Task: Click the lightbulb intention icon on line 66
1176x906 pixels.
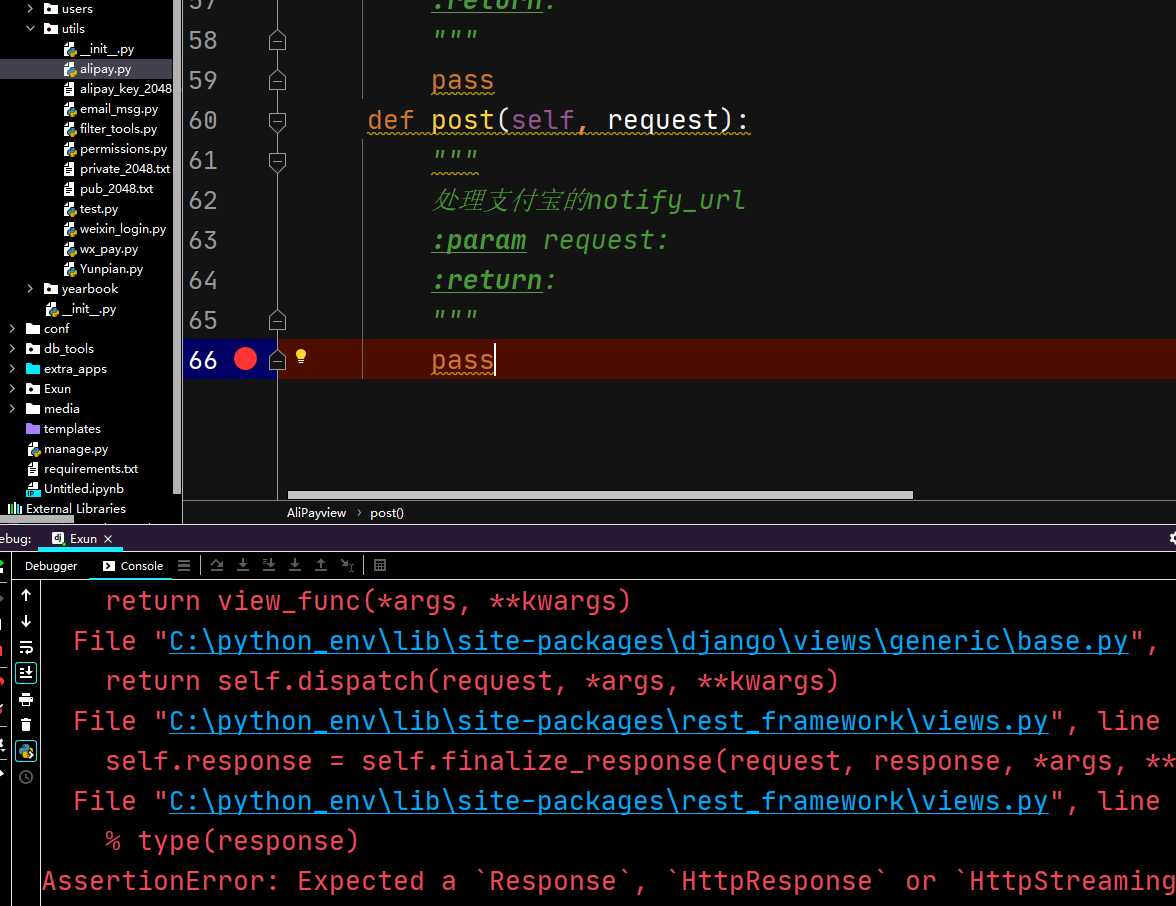Action: pyautogui.click(x=300, y=356)
